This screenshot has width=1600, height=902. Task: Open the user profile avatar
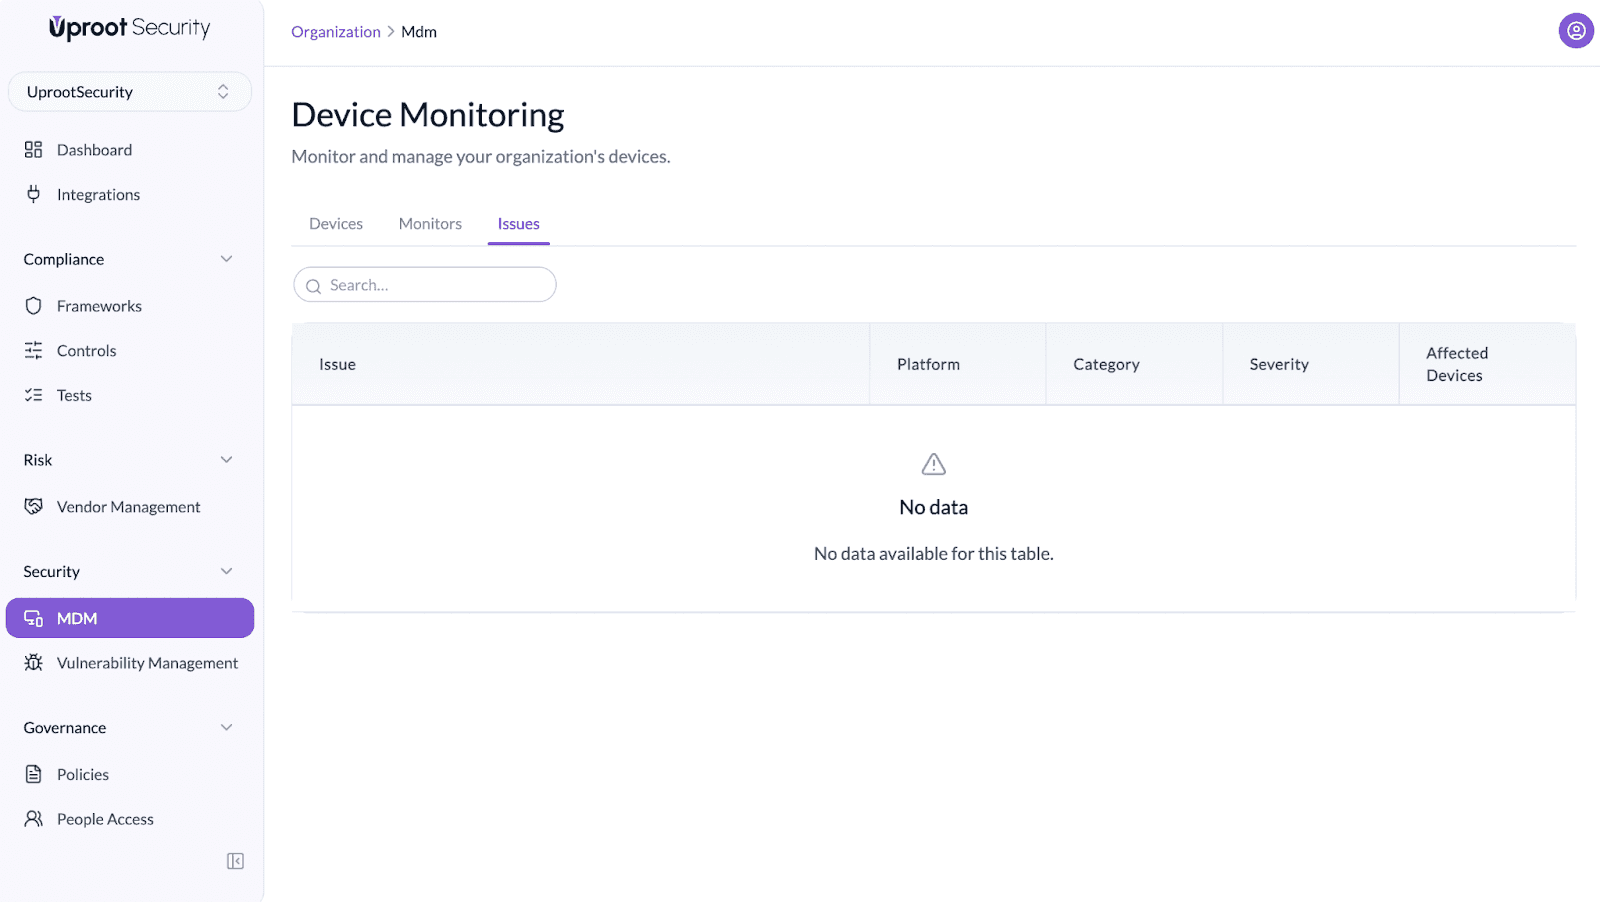(1575, 31)
